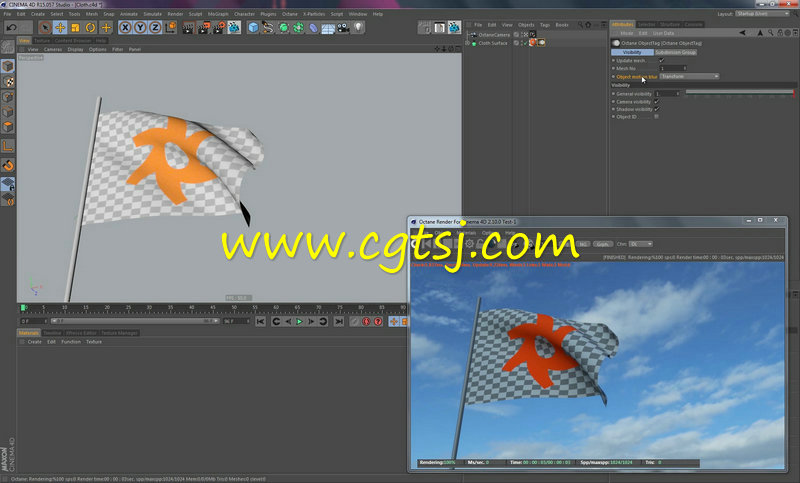Viewport: 800px width, 483px height.
Task: Toggle Shadow visibility checkbox
Action: pyautogui.click(x=657, y=109)
